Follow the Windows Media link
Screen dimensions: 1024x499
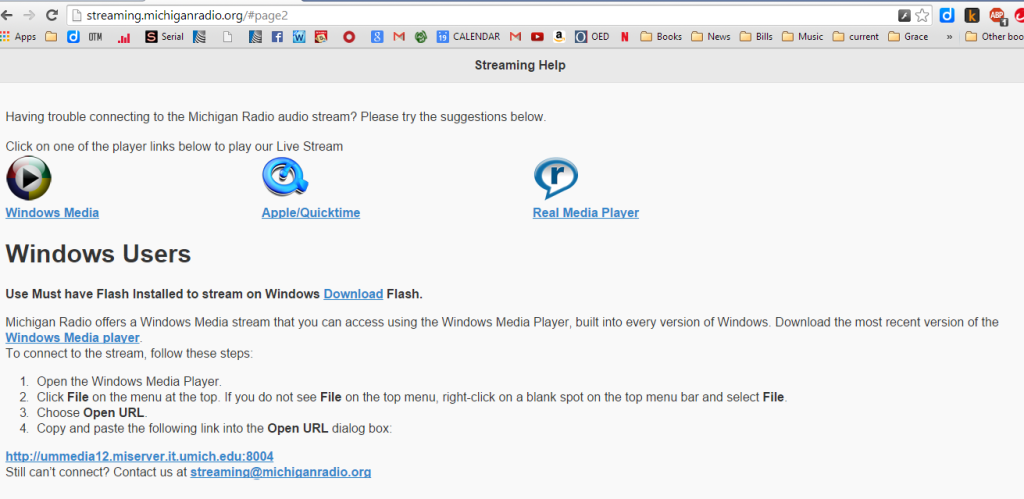52,213
